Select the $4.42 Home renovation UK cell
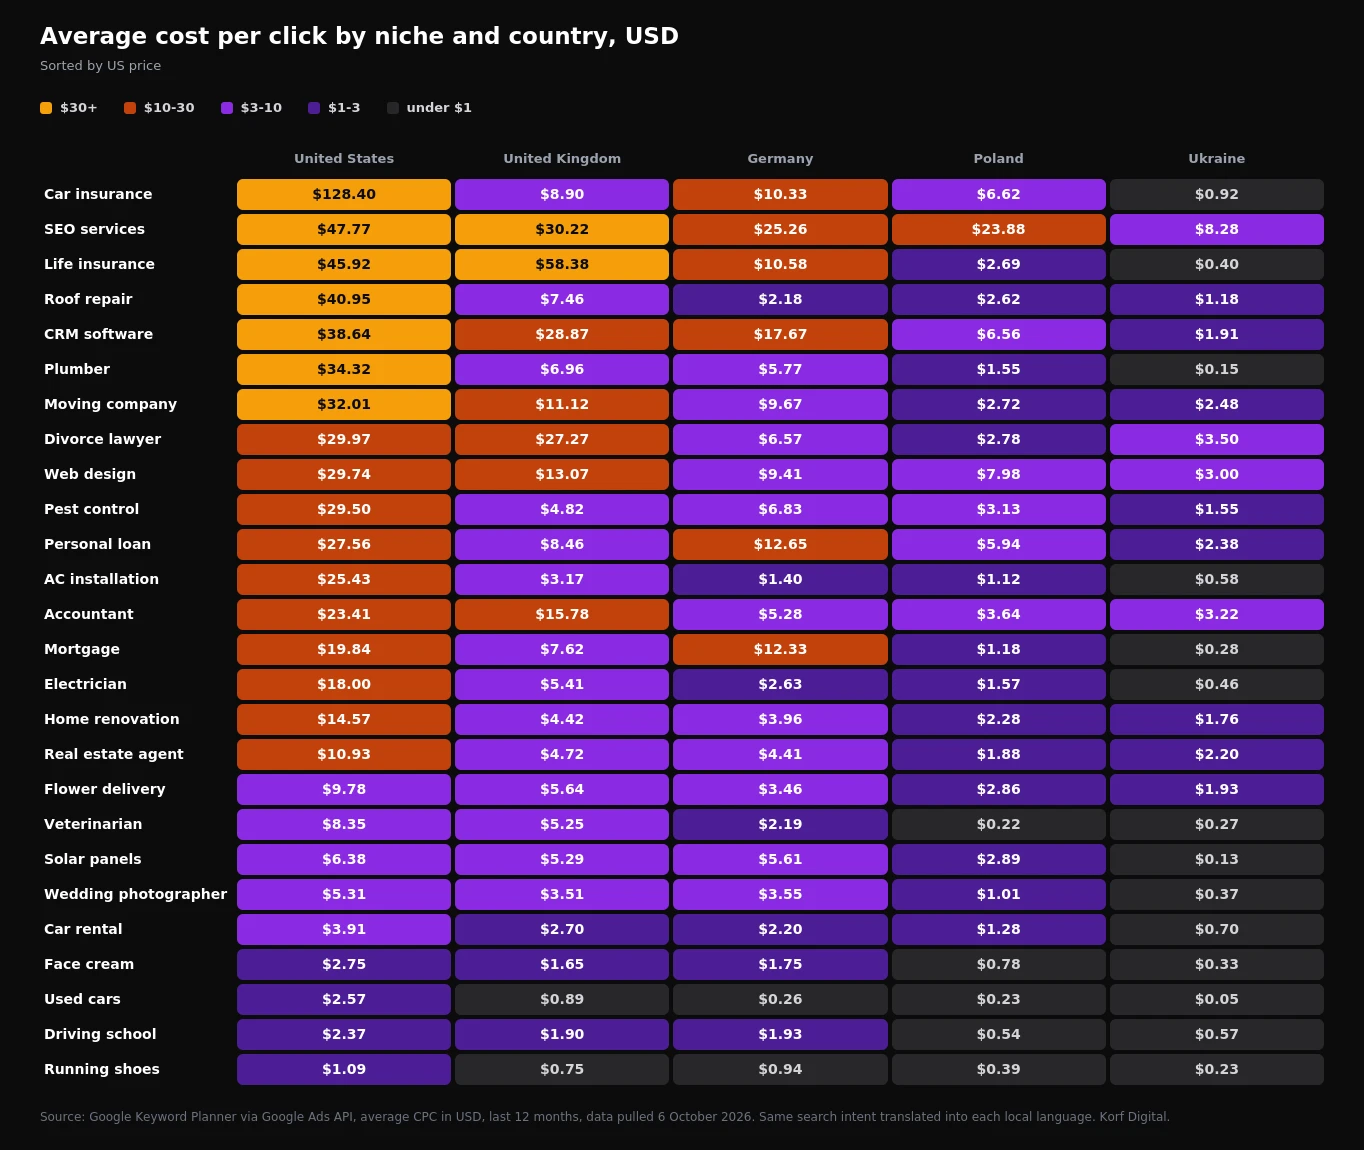Viewport: 1364px width, 1150px height. pyautogui.click(x=562, y=719)
